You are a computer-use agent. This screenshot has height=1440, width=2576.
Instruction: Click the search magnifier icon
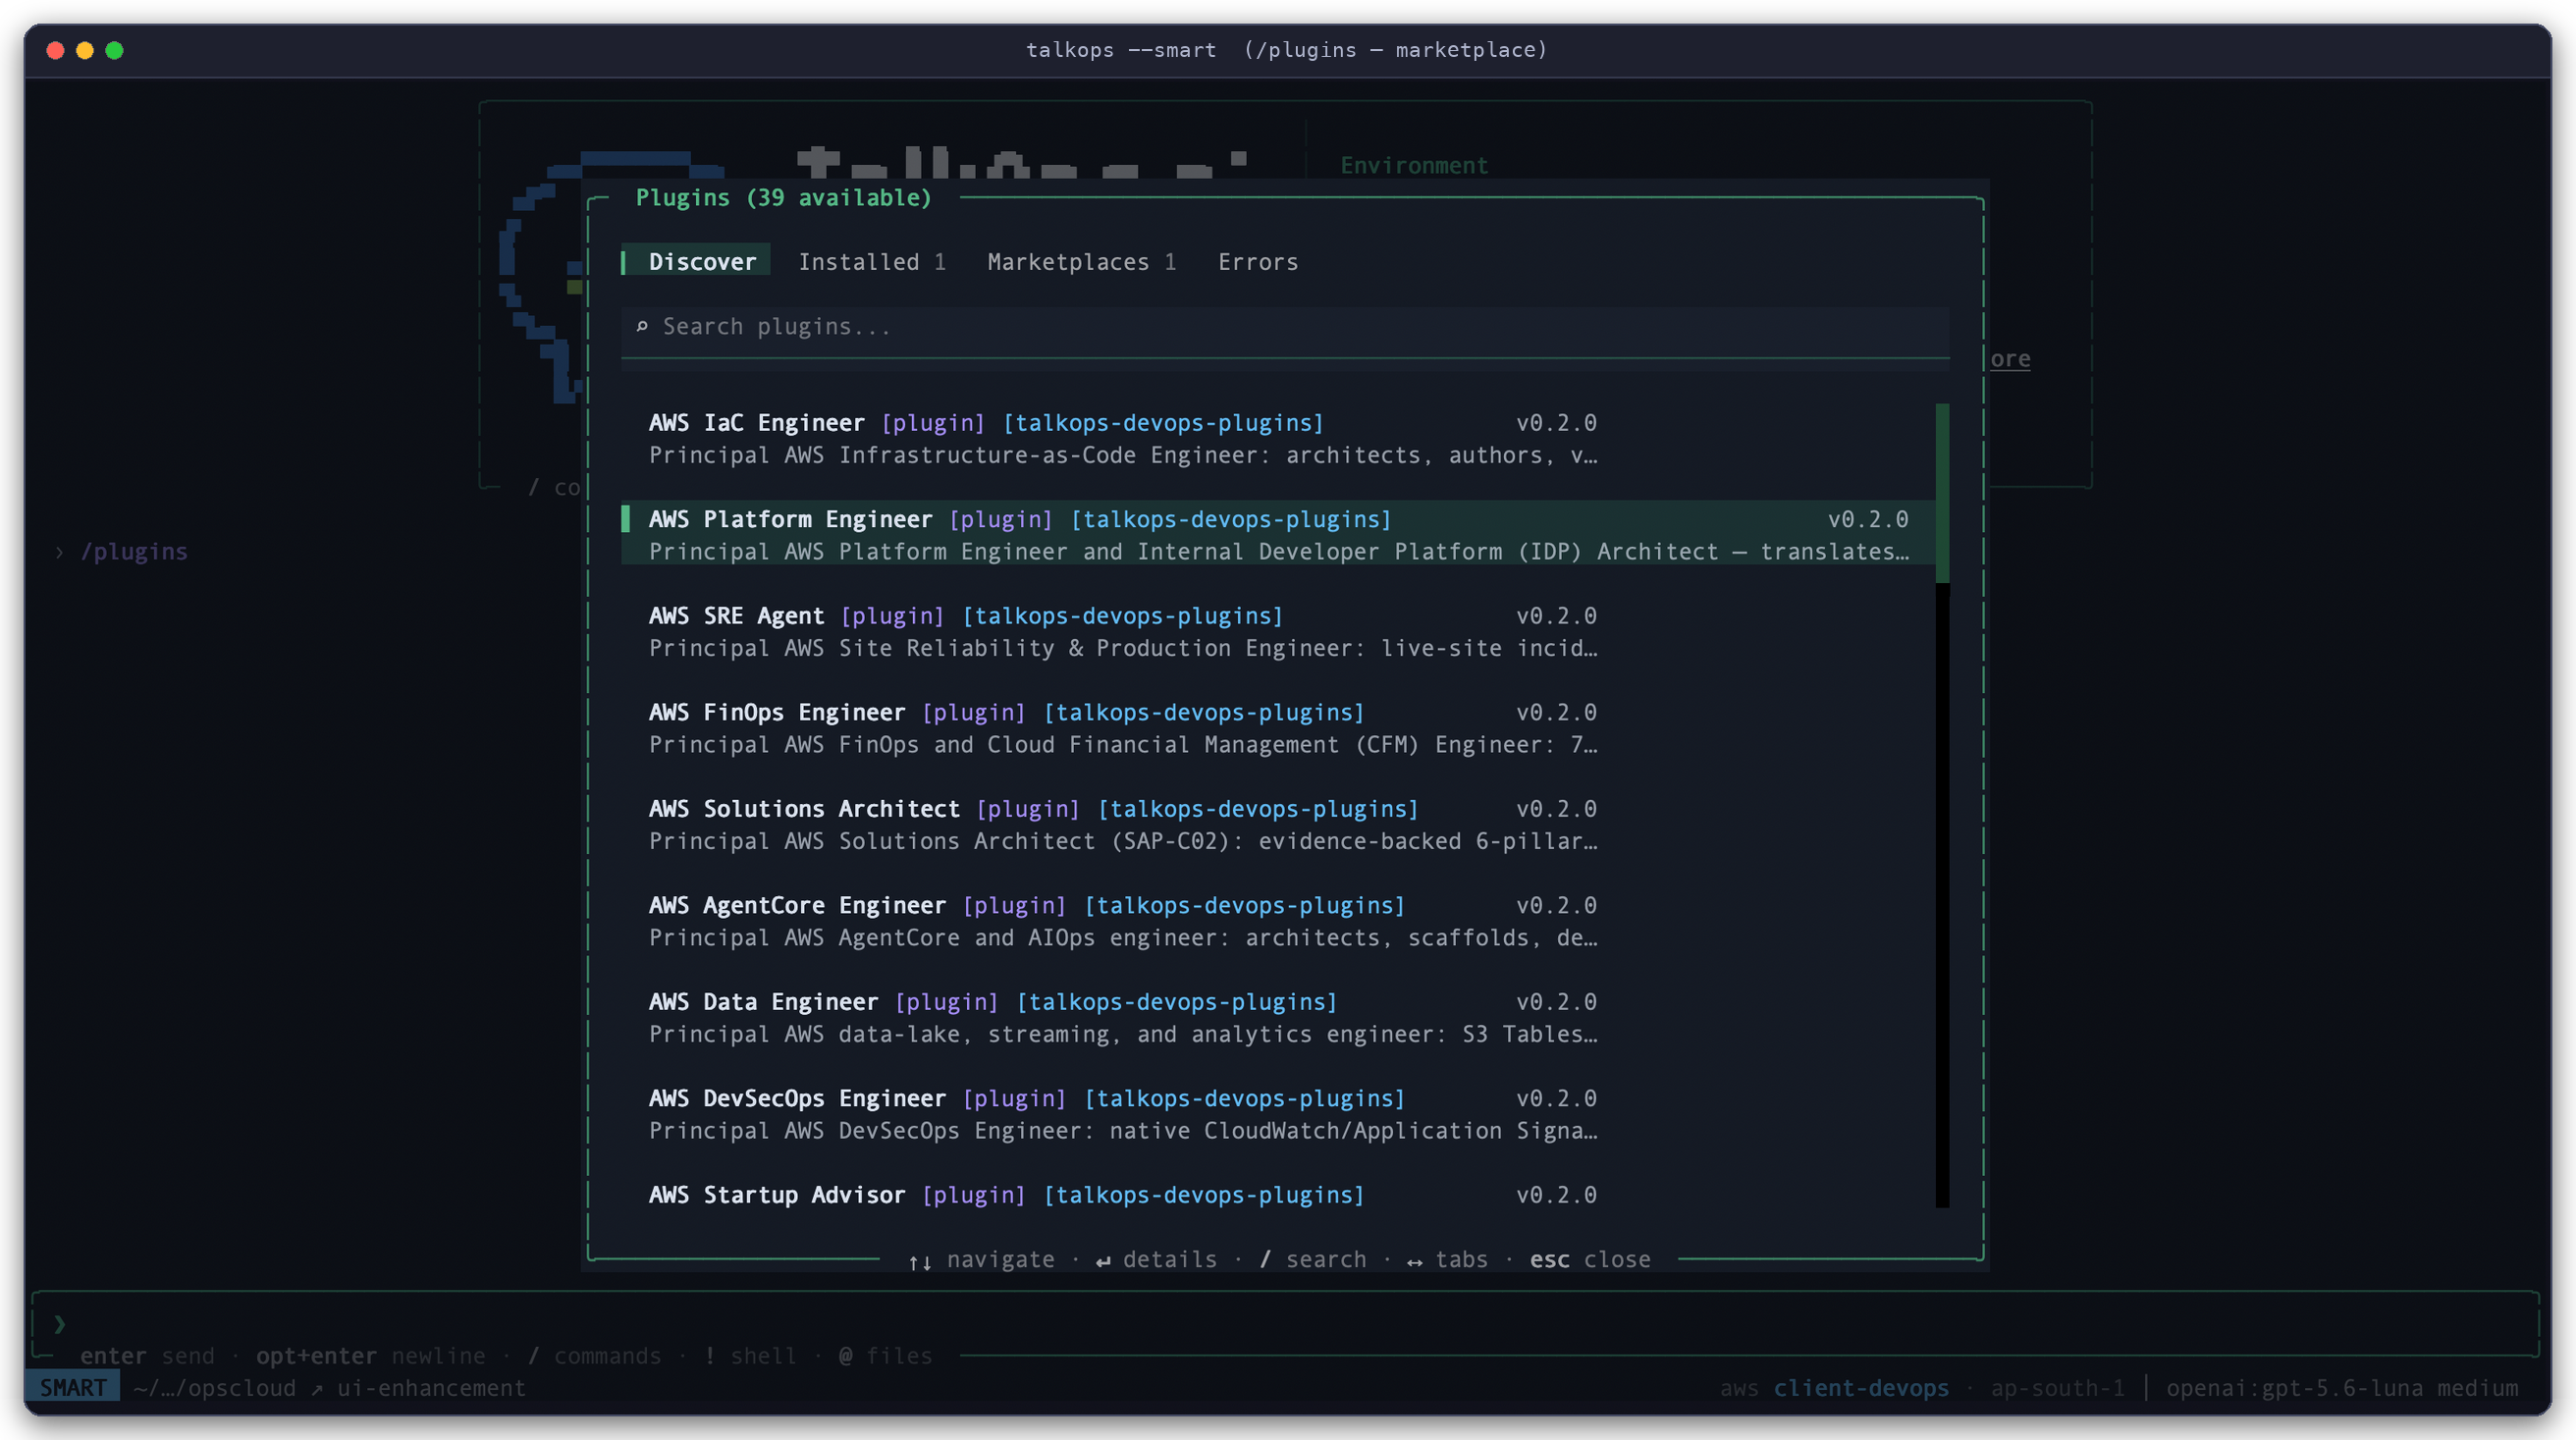pyautogui.click(x=641, y=327)
